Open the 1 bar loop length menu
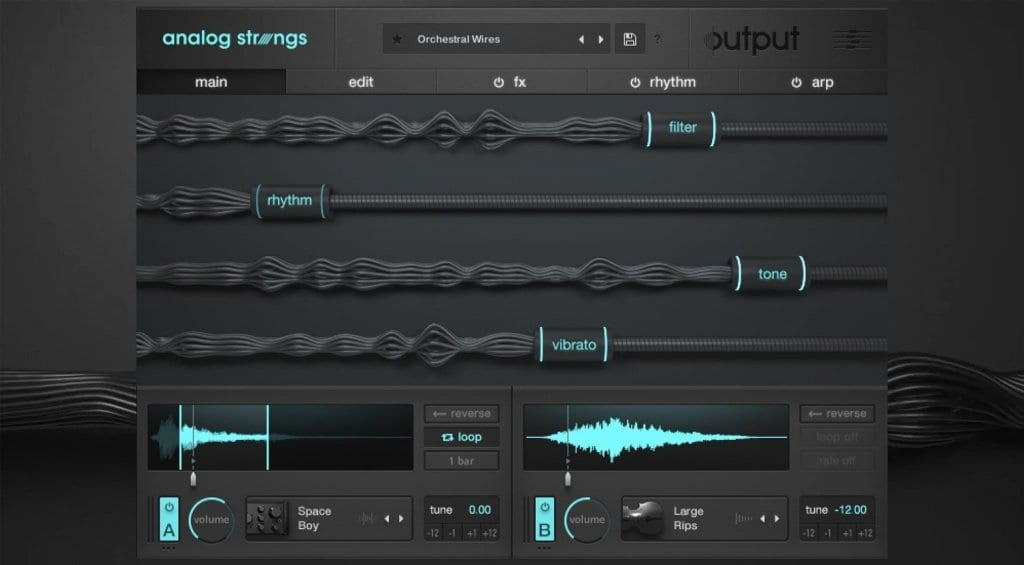This screenshot has height=565, width=1024. [x=461, y=461]
